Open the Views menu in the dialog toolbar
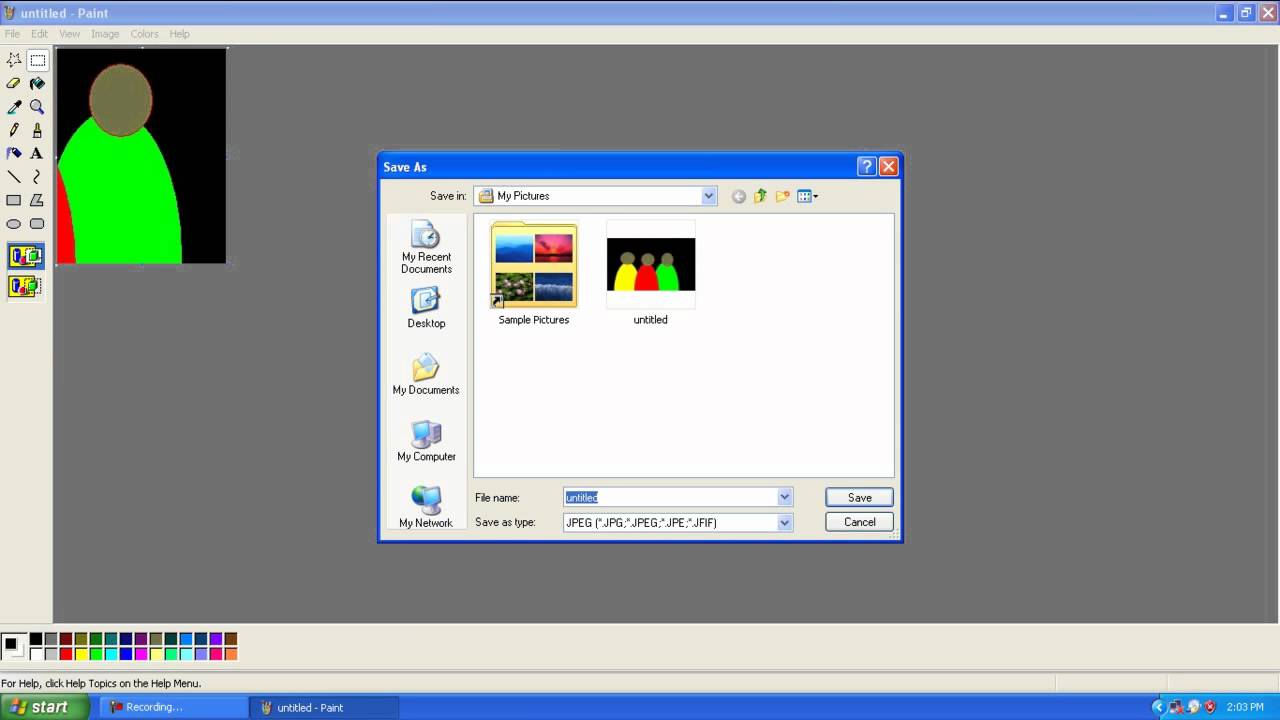 (x=807, y=196)
